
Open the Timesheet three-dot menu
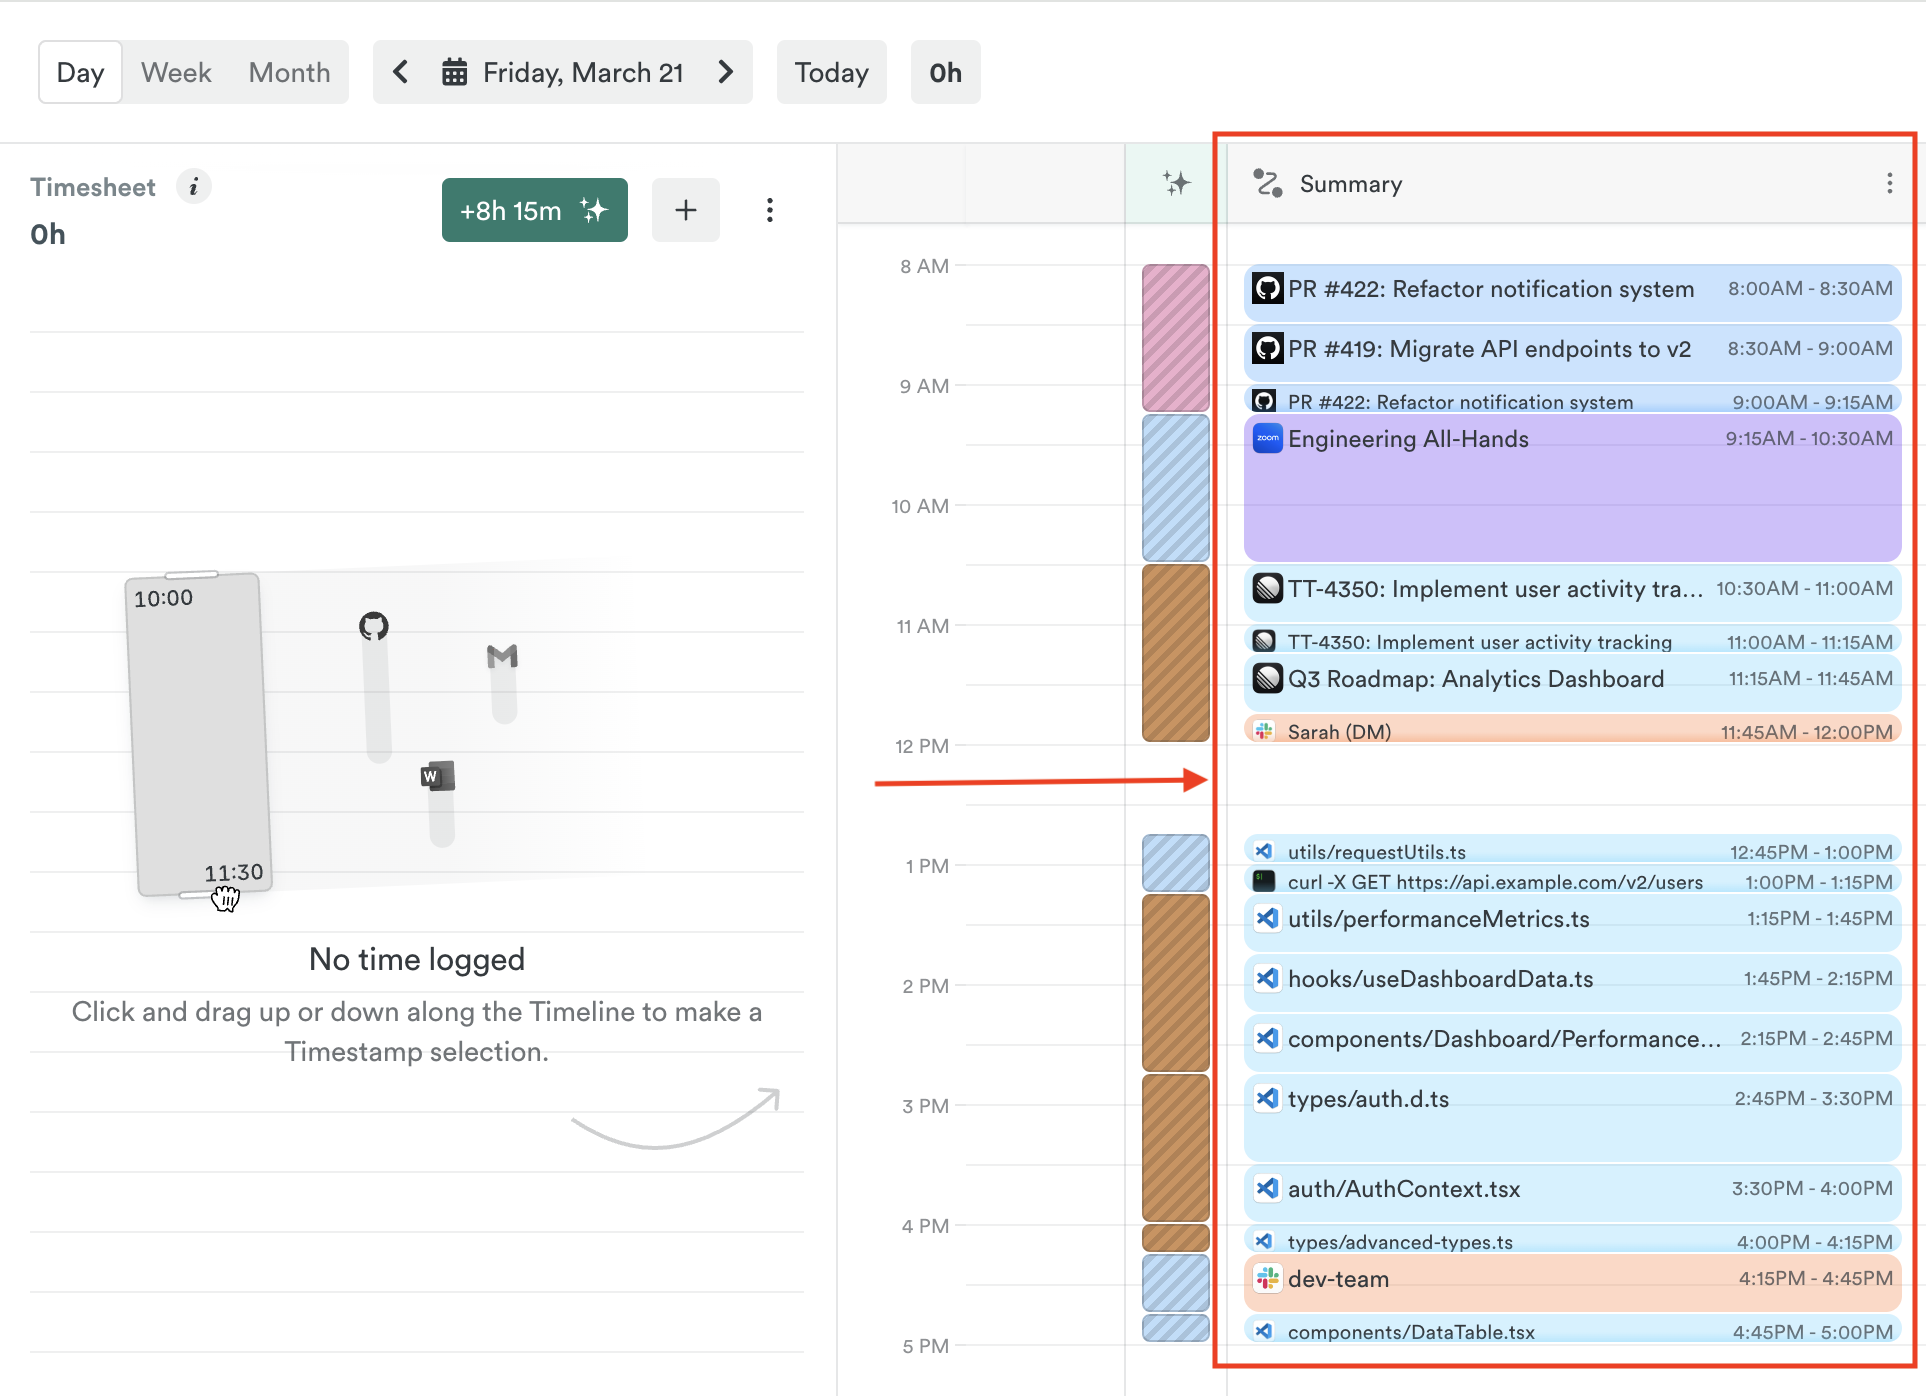(x=769, y=210)
